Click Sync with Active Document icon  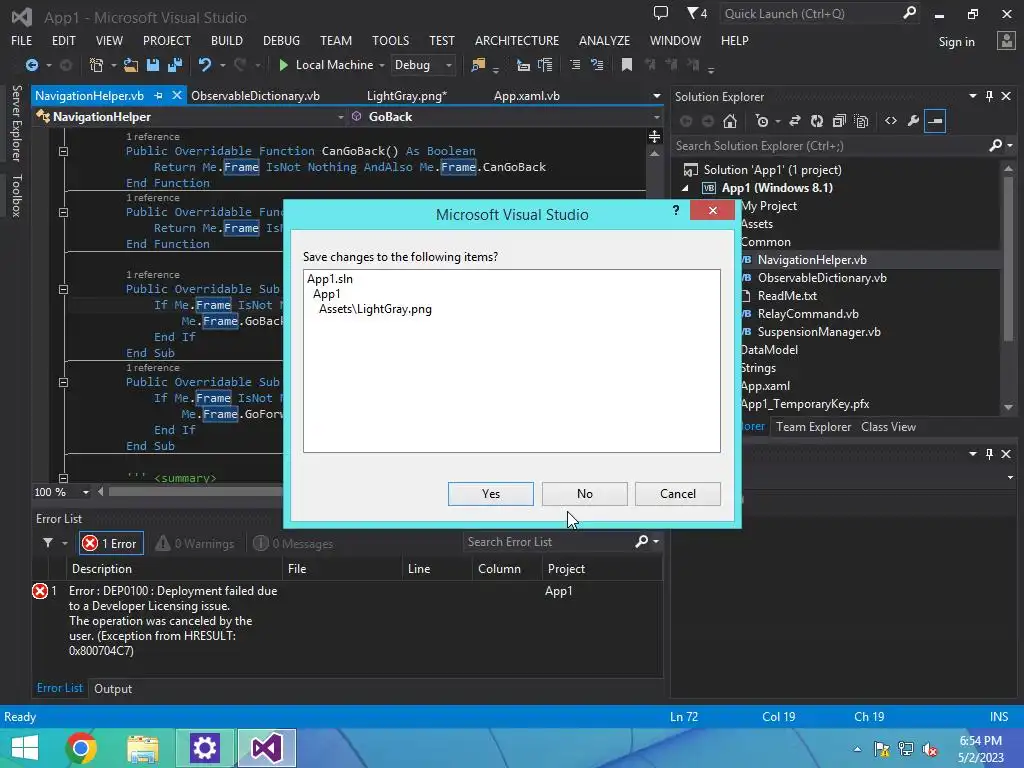(x=795, y=121)
